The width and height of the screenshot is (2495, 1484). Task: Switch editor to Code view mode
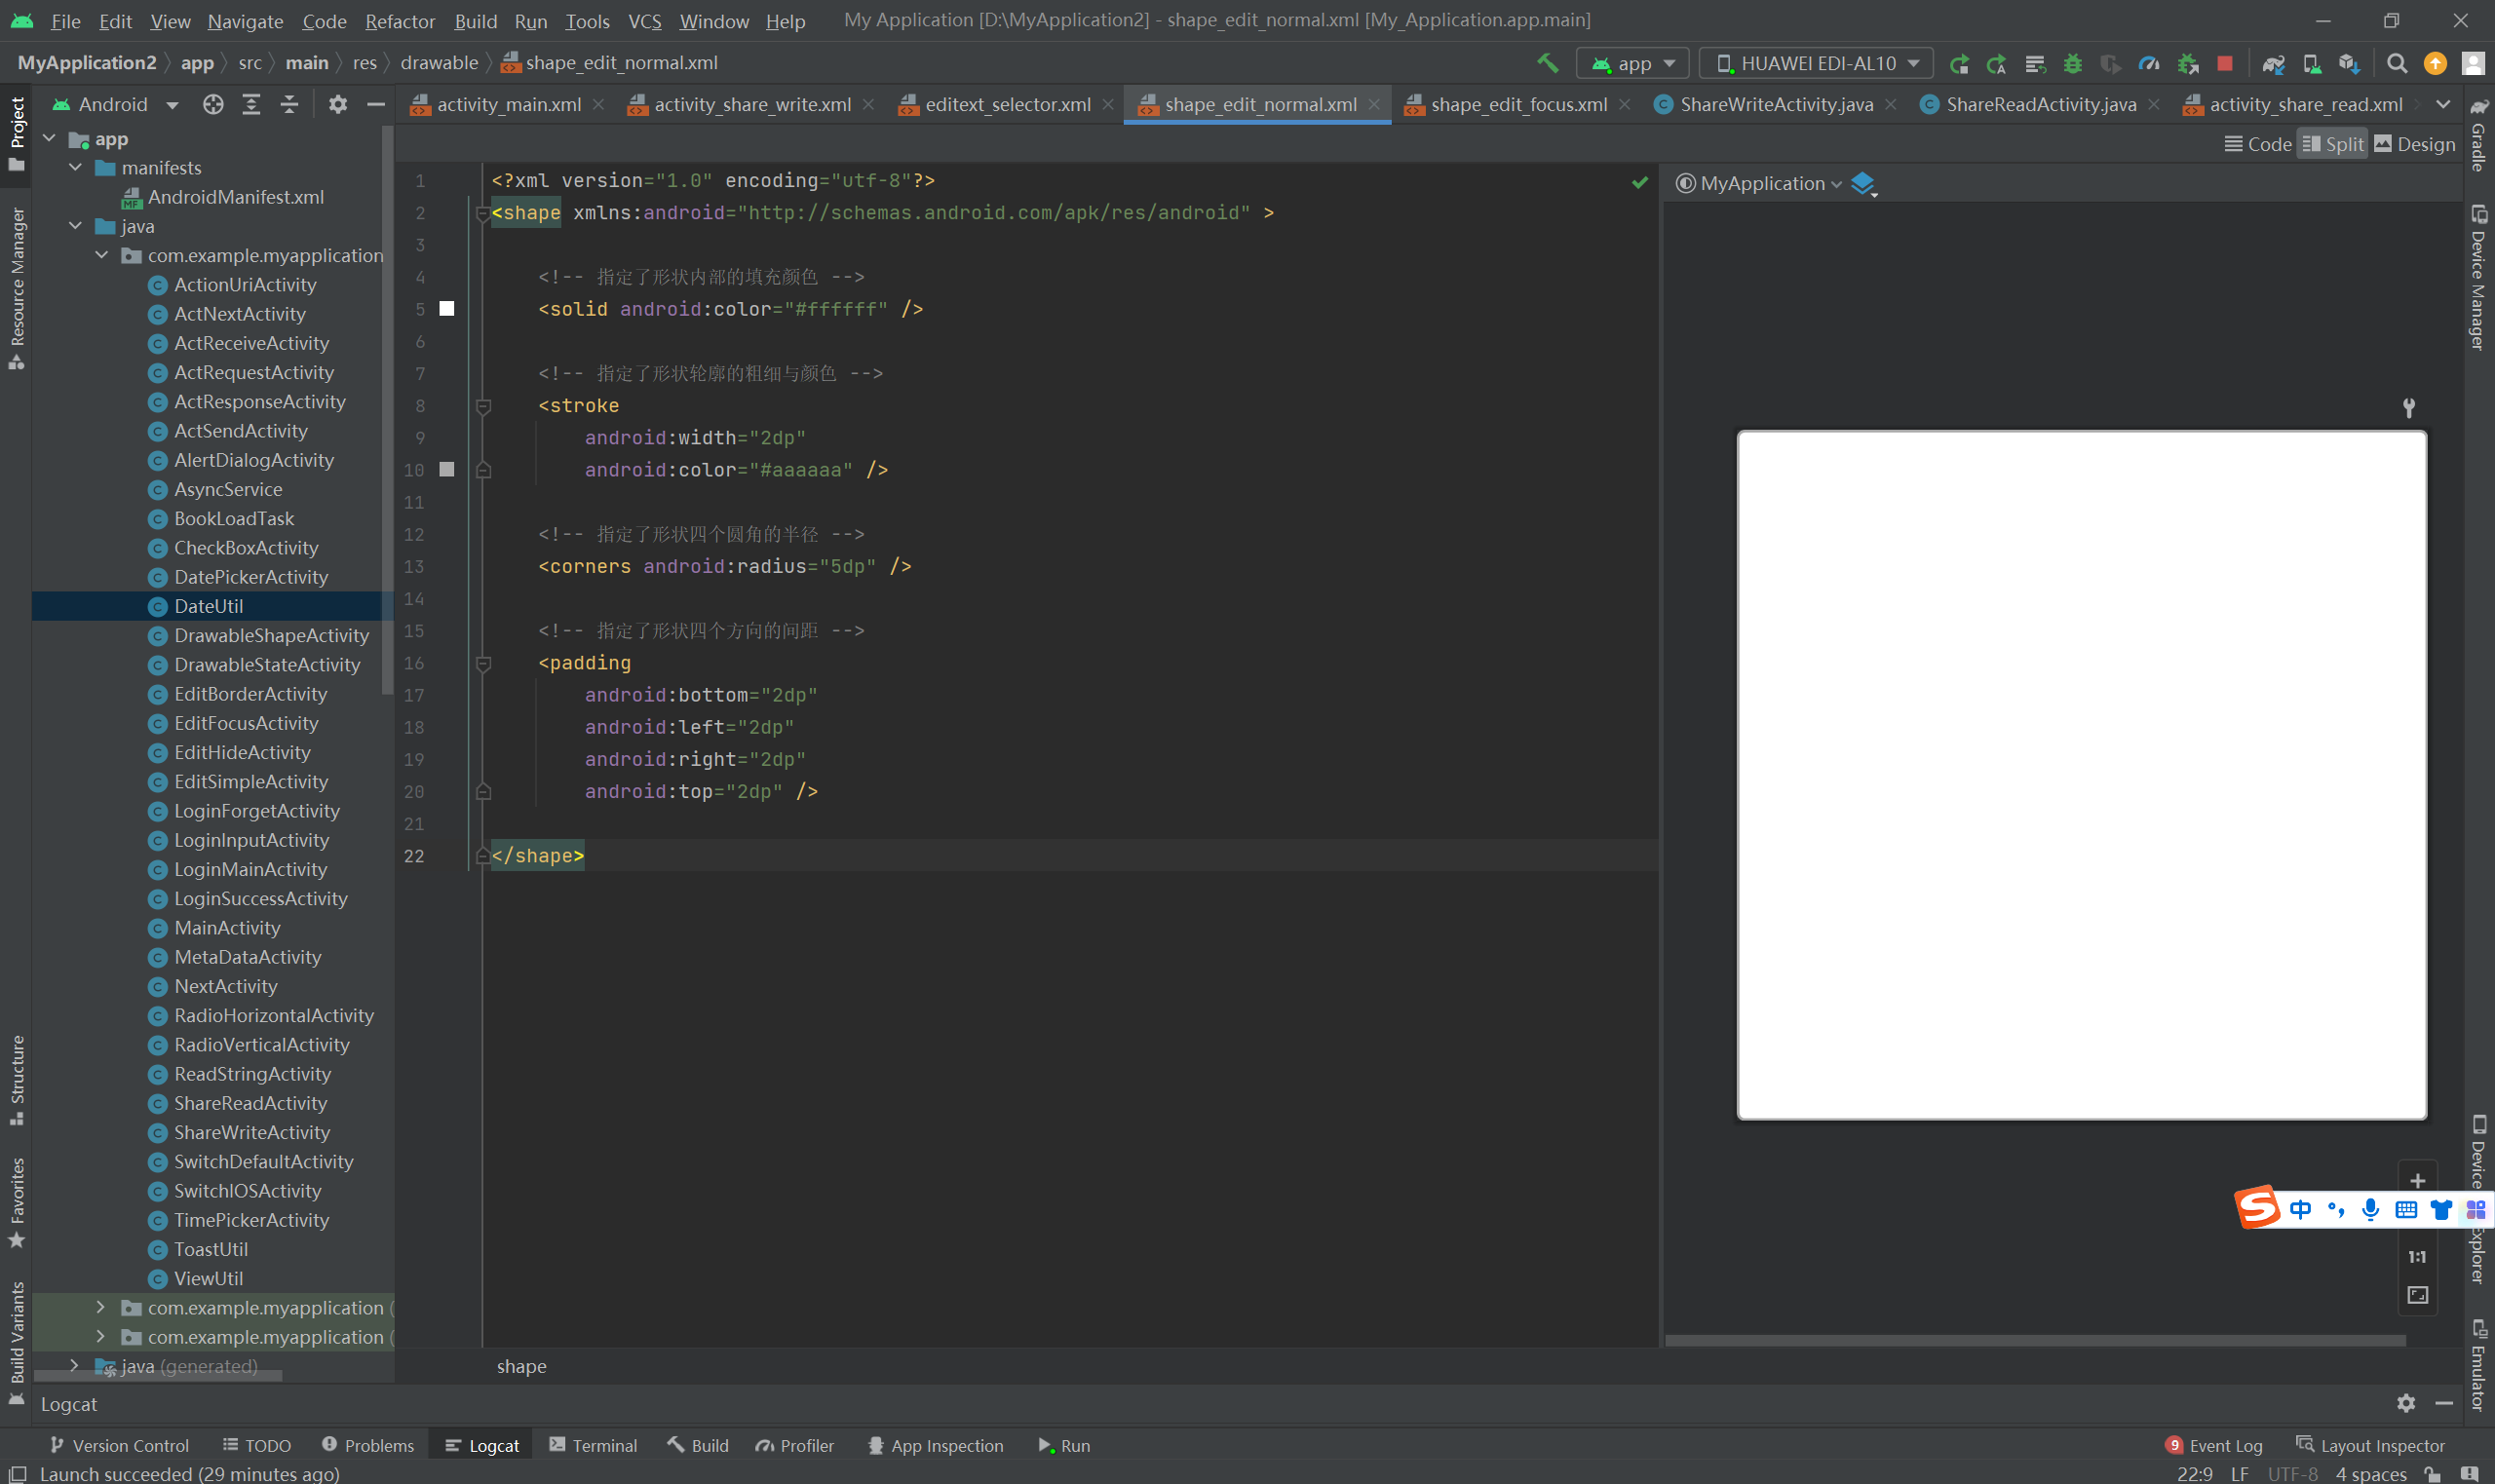[x=2257, y=144]
